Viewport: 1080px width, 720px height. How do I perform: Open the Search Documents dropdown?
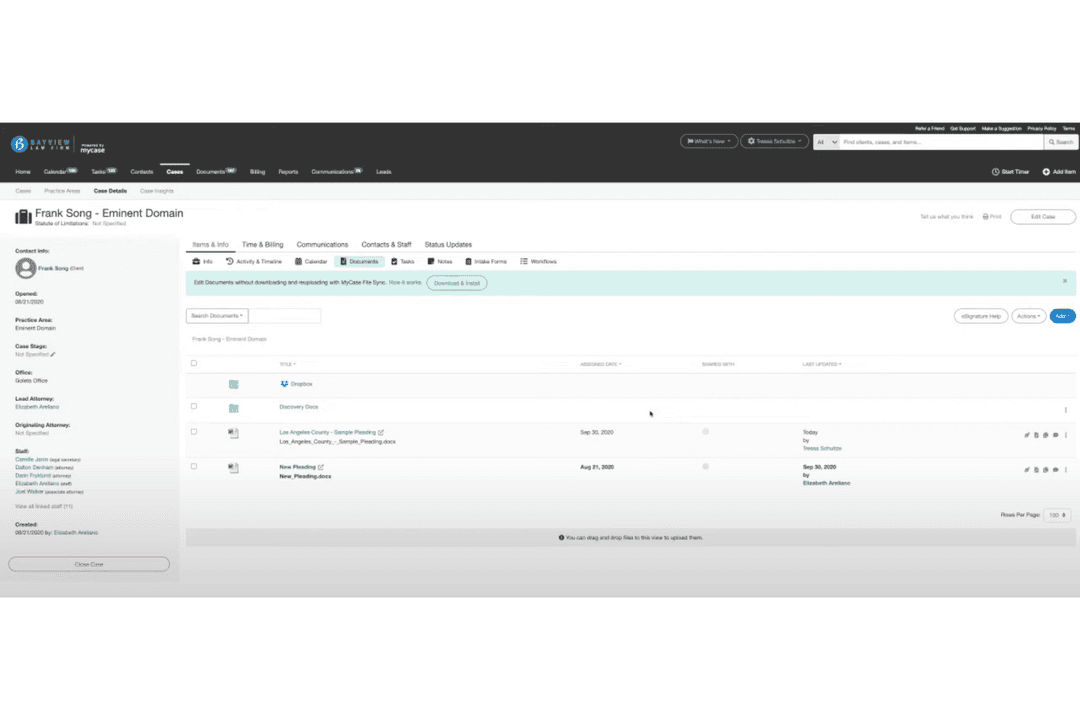point(217,316)
